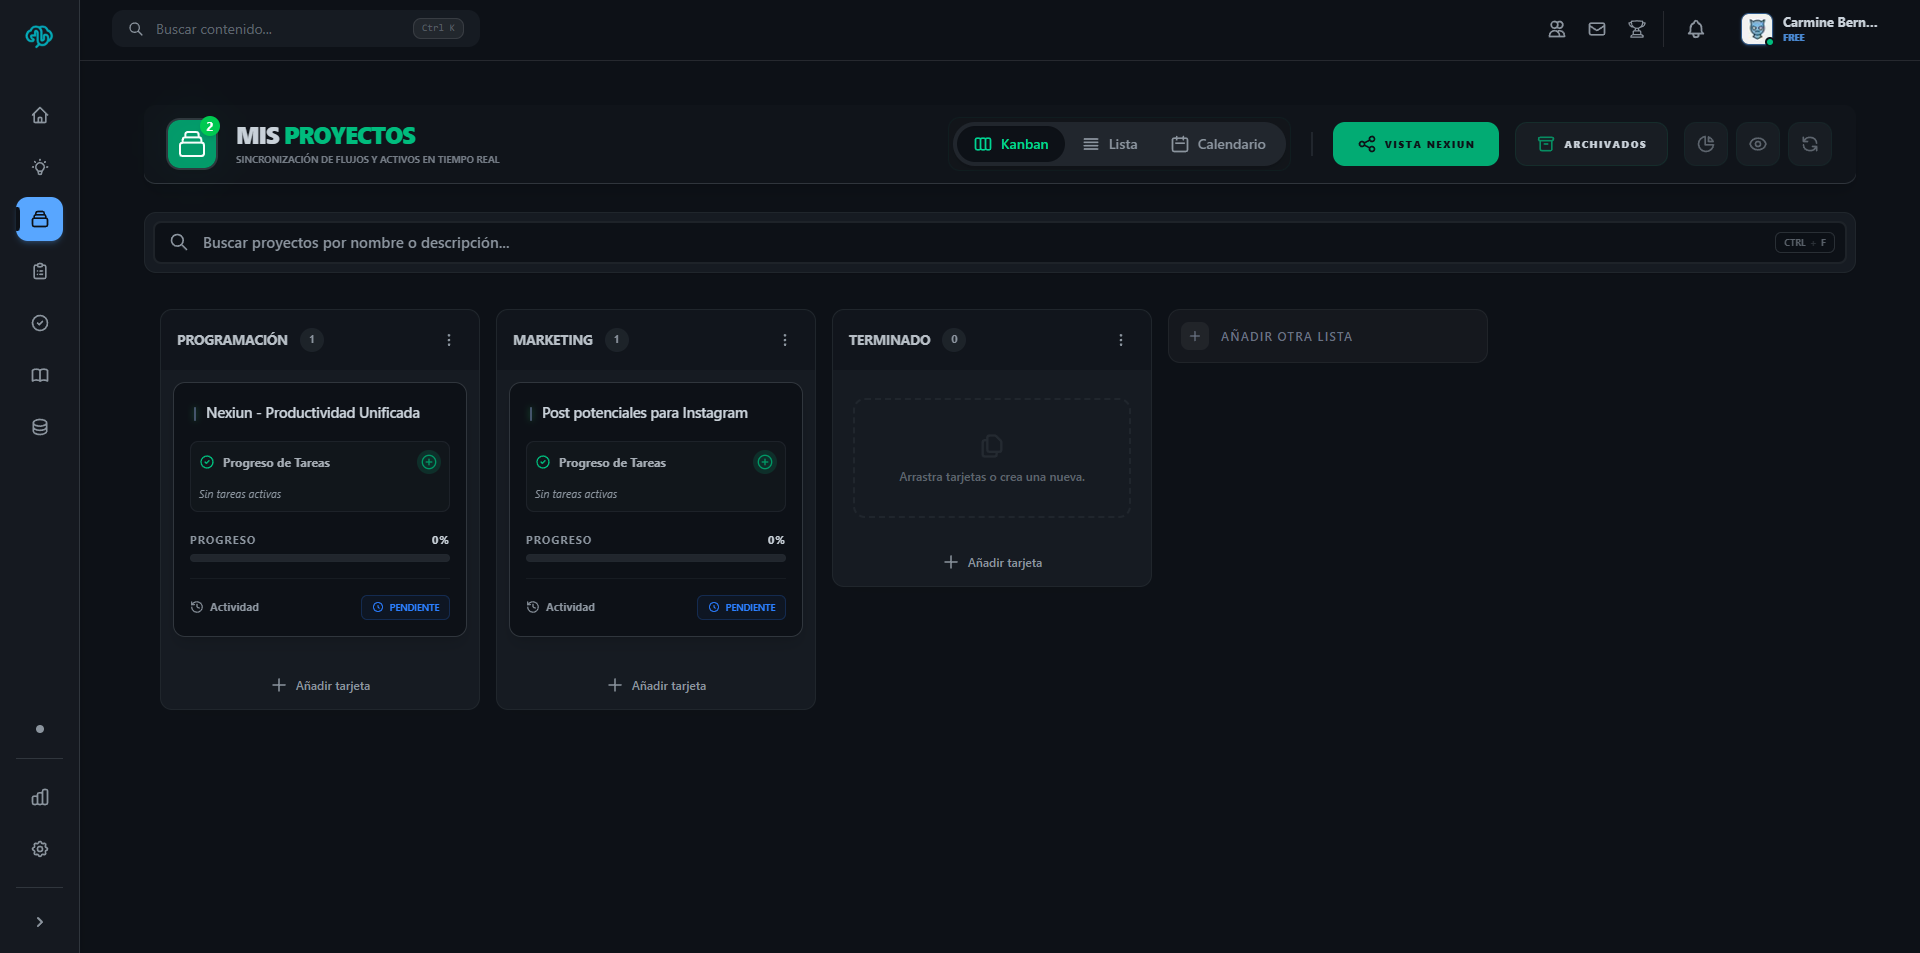Open the database icon in the sidebar
The image size is (1920, 953).
(40, 427)
